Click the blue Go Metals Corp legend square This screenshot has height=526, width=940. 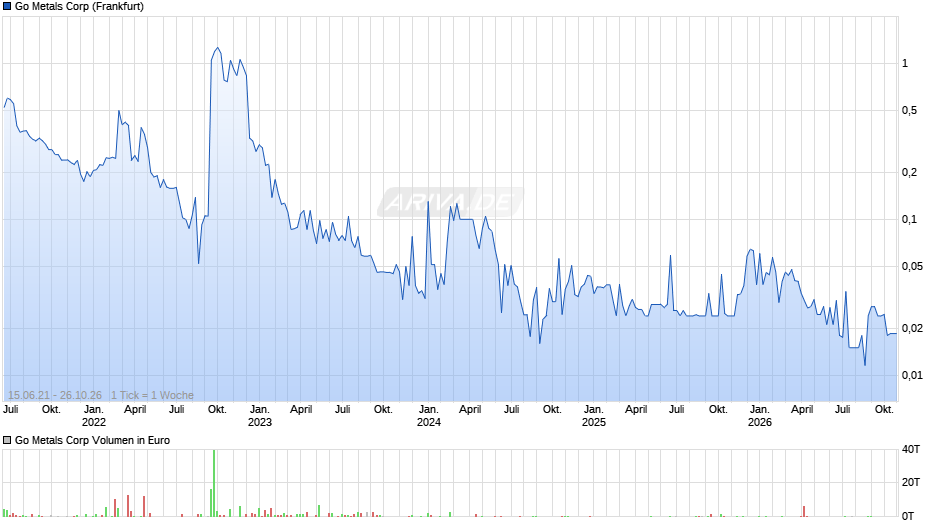pos(7,7)
